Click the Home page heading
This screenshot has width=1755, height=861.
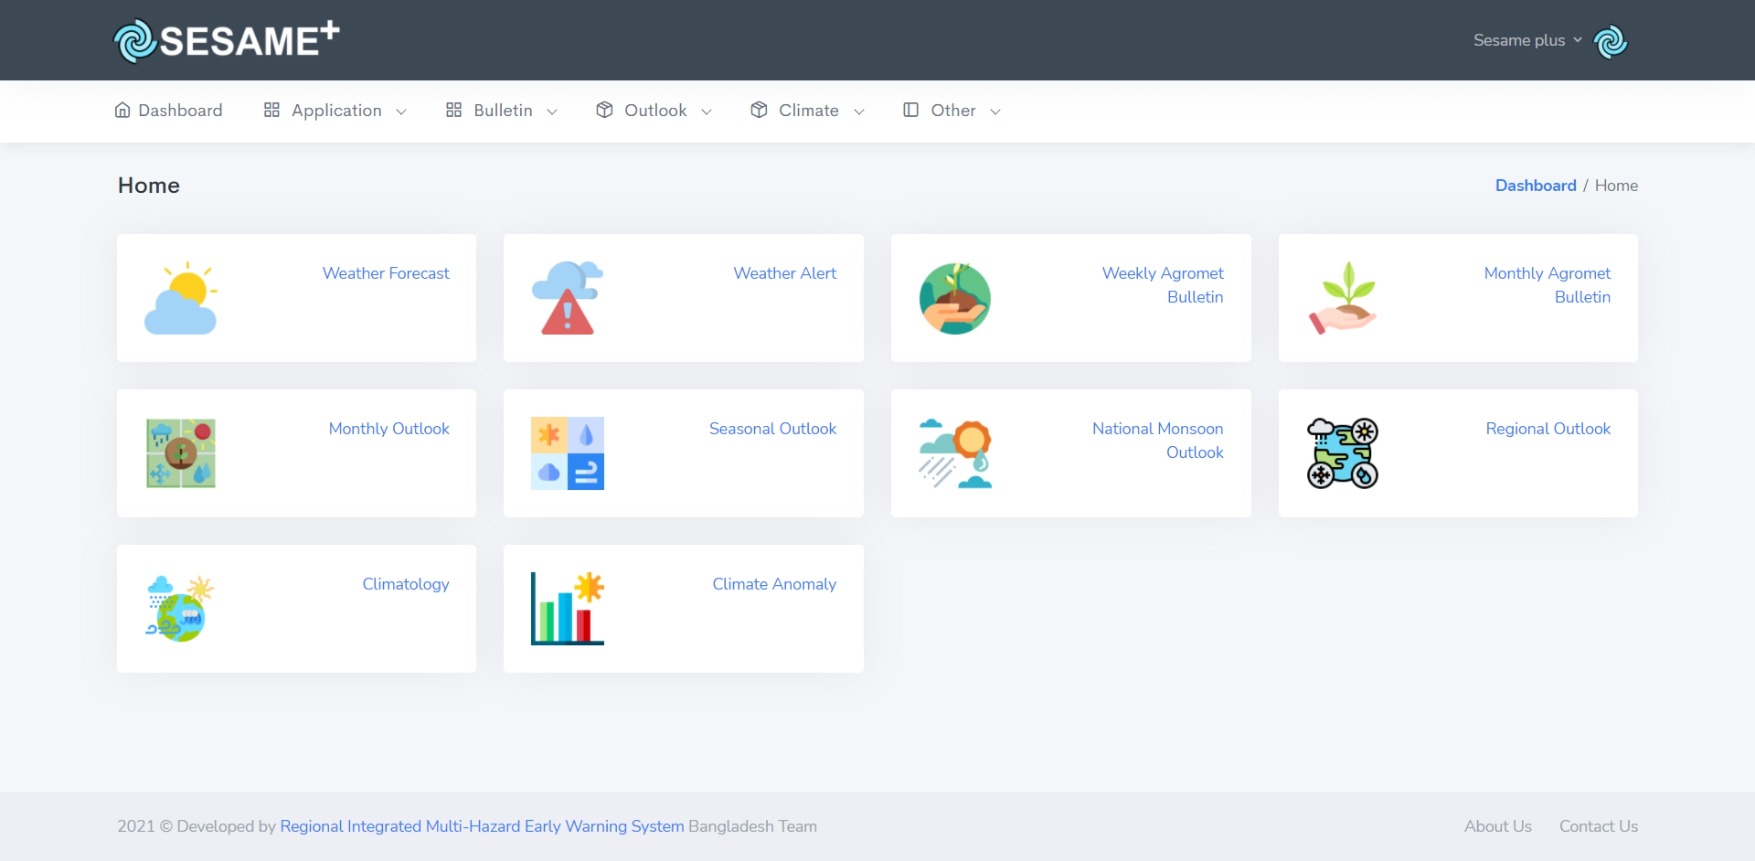(149, 185)
